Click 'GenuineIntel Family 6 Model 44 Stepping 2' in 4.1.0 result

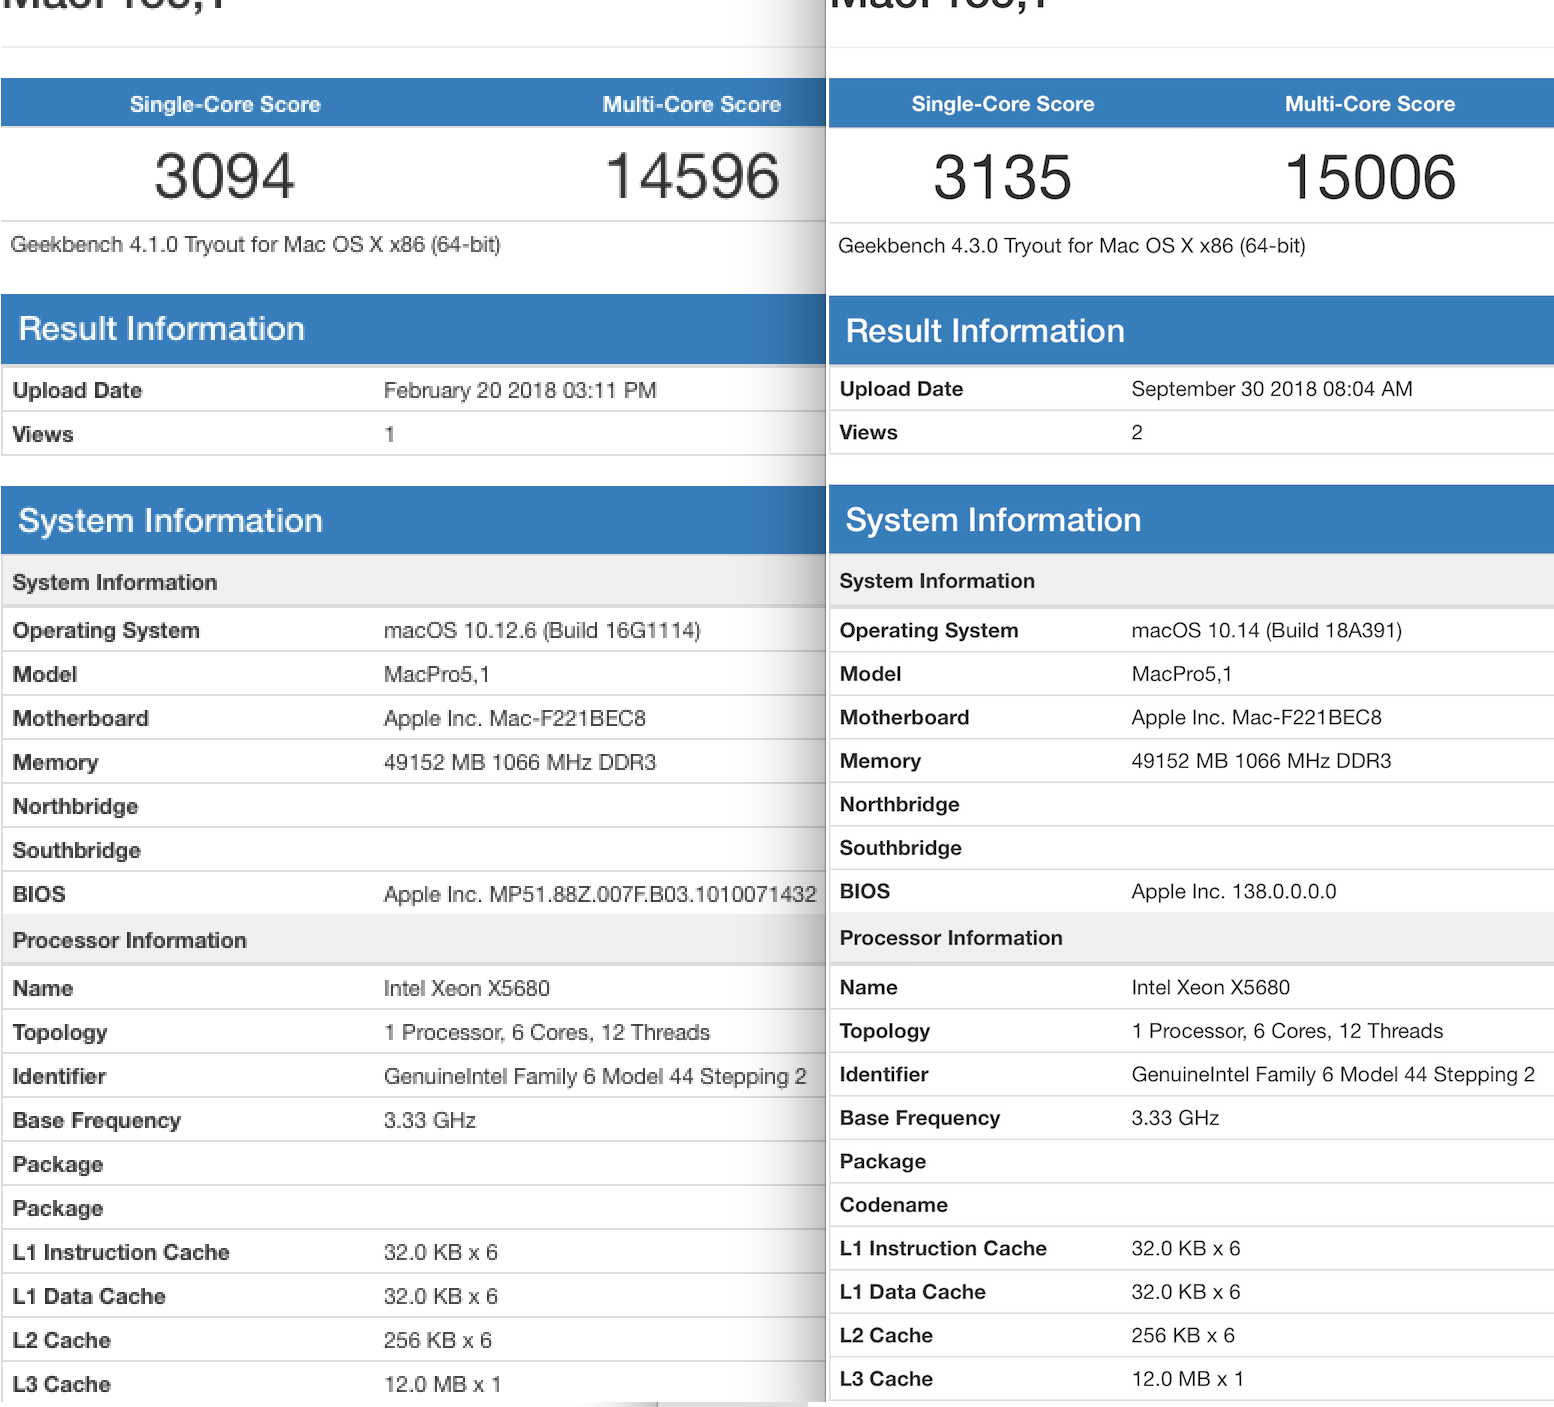595,1077
